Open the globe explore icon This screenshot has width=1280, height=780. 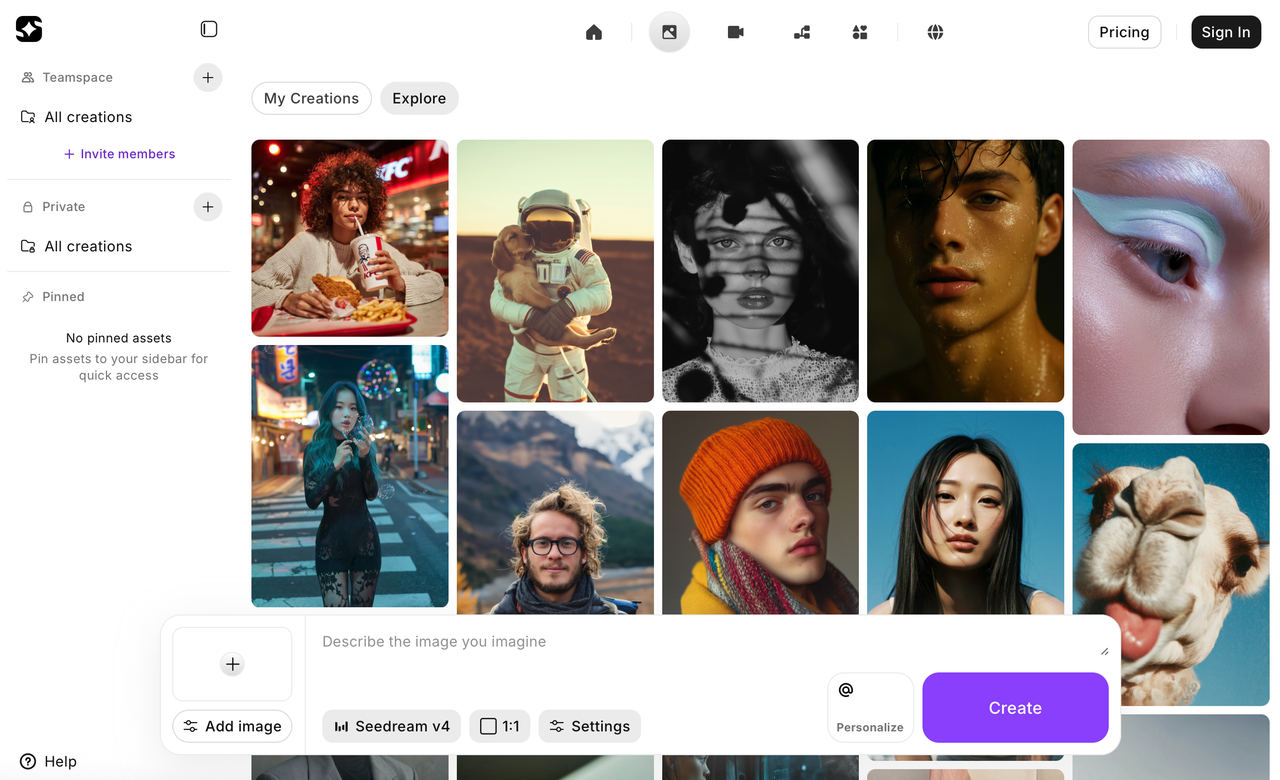(x=935, y=32)
